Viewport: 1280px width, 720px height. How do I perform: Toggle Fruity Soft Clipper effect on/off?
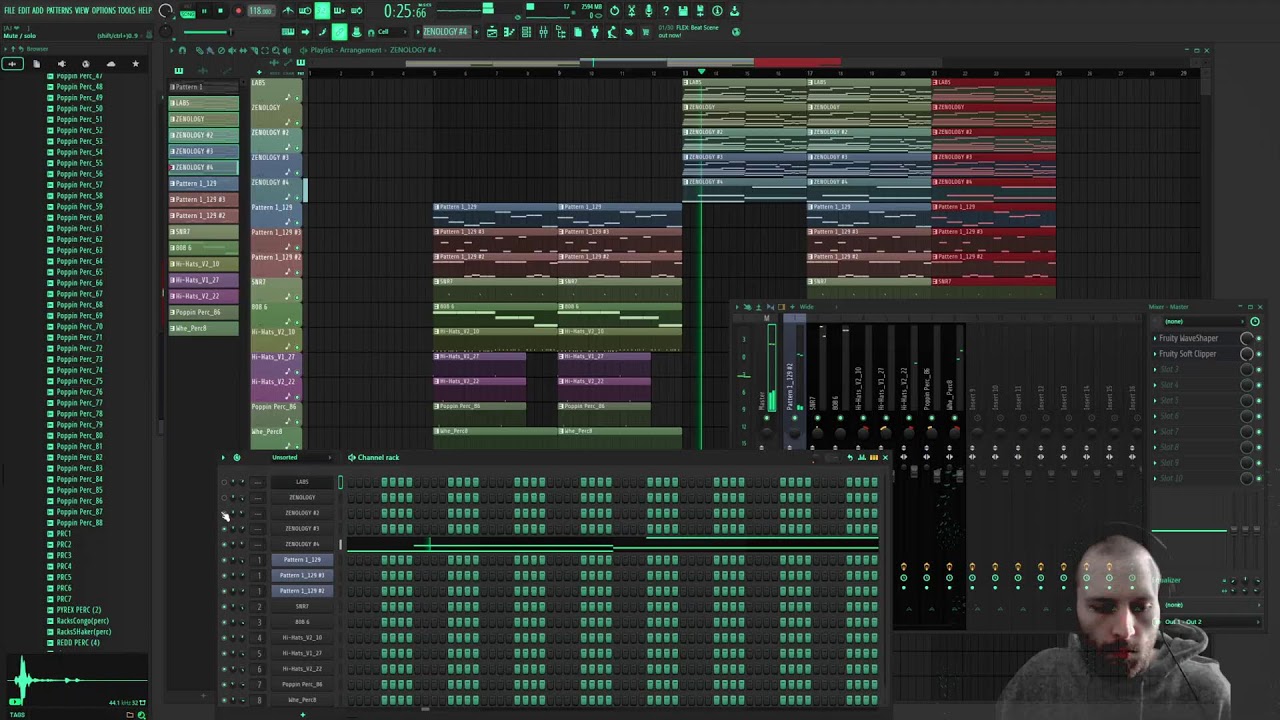tap(1258, 354)
